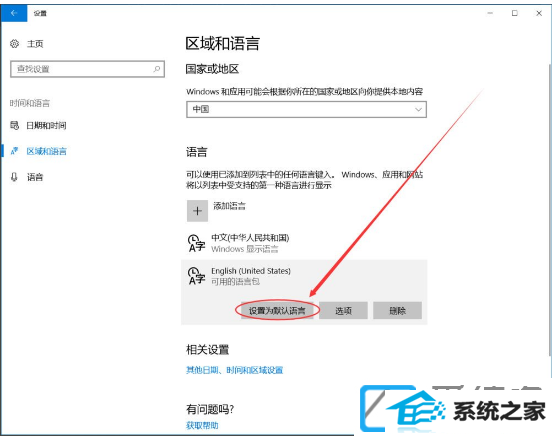Click the back arrow in title bar
The width and height of the screenshot is (554, 438).
tap(14, 13)
